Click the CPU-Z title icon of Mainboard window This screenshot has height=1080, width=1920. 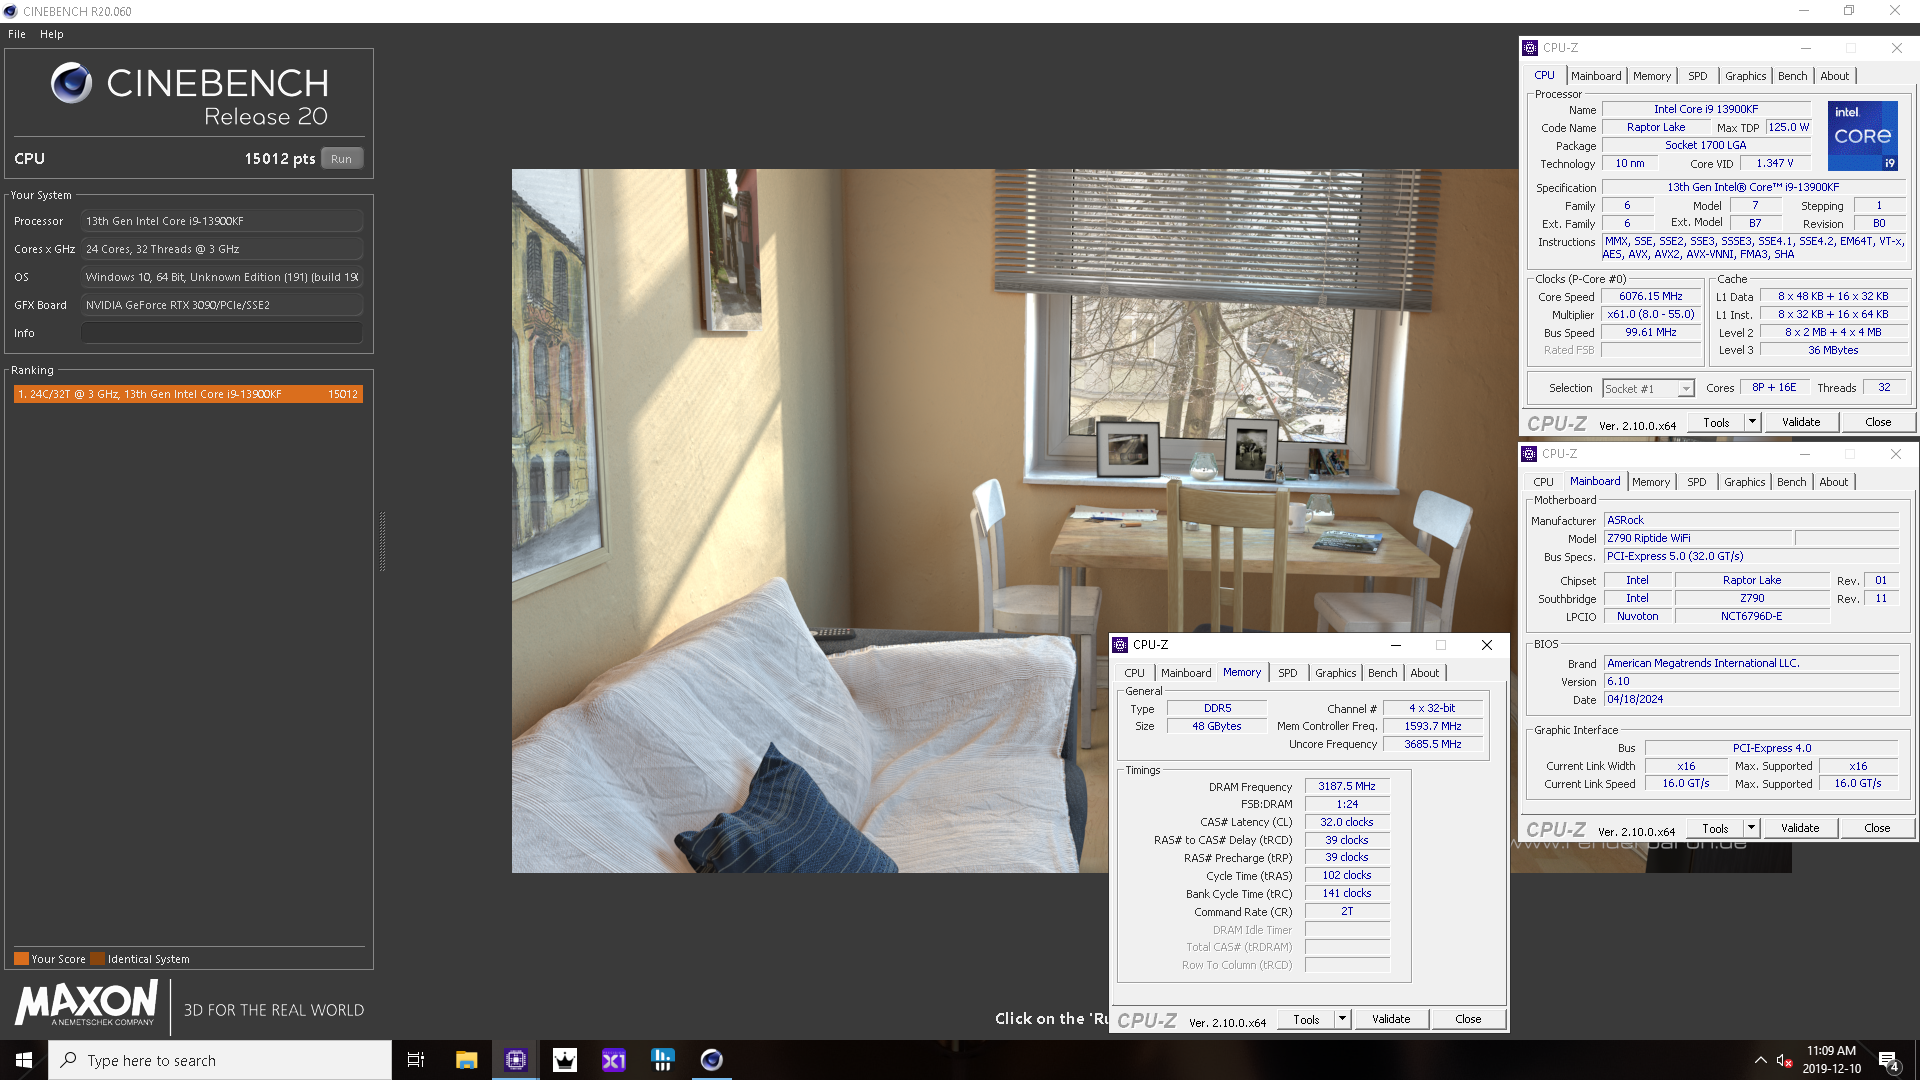1529,454
